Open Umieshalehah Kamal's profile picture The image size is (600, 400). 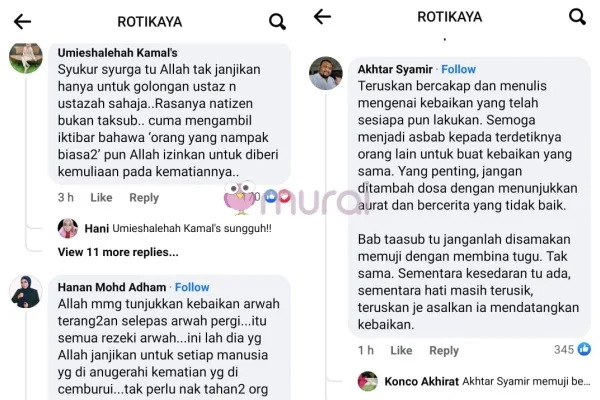click(26, 57)
